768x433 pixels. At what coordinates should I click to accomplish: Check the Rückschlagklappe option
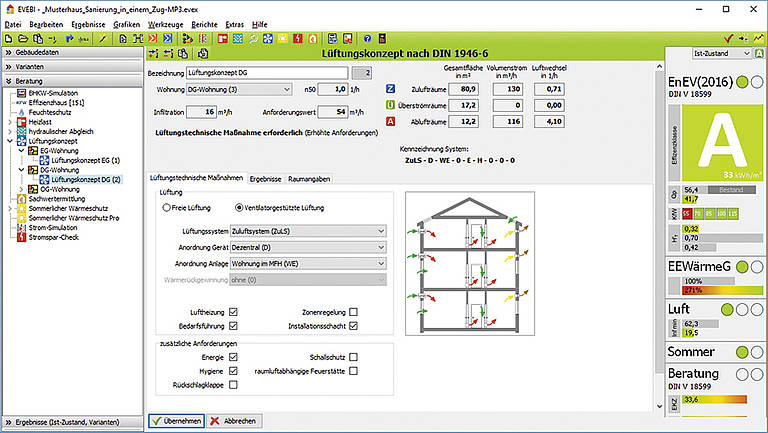click(x=233, y=383)
